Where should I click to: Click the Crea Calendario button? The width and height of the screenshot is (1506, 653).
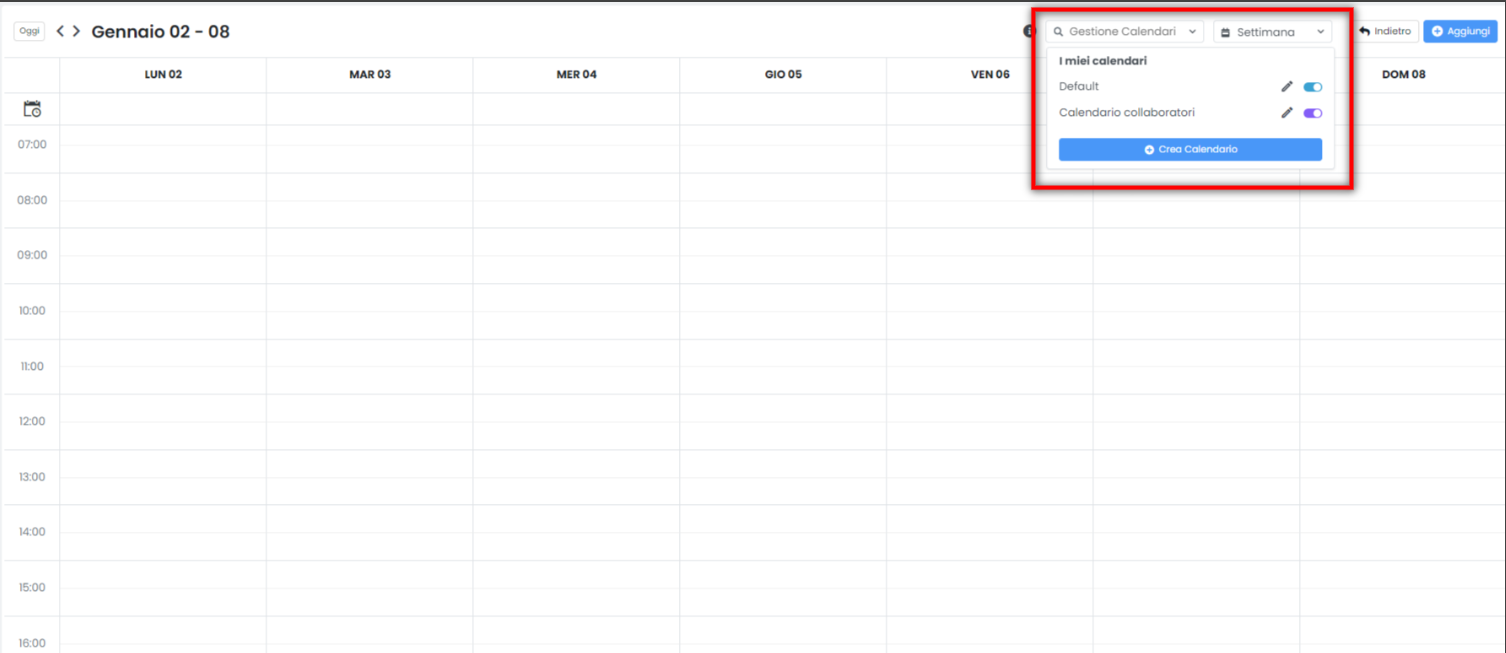(1190, 149)
